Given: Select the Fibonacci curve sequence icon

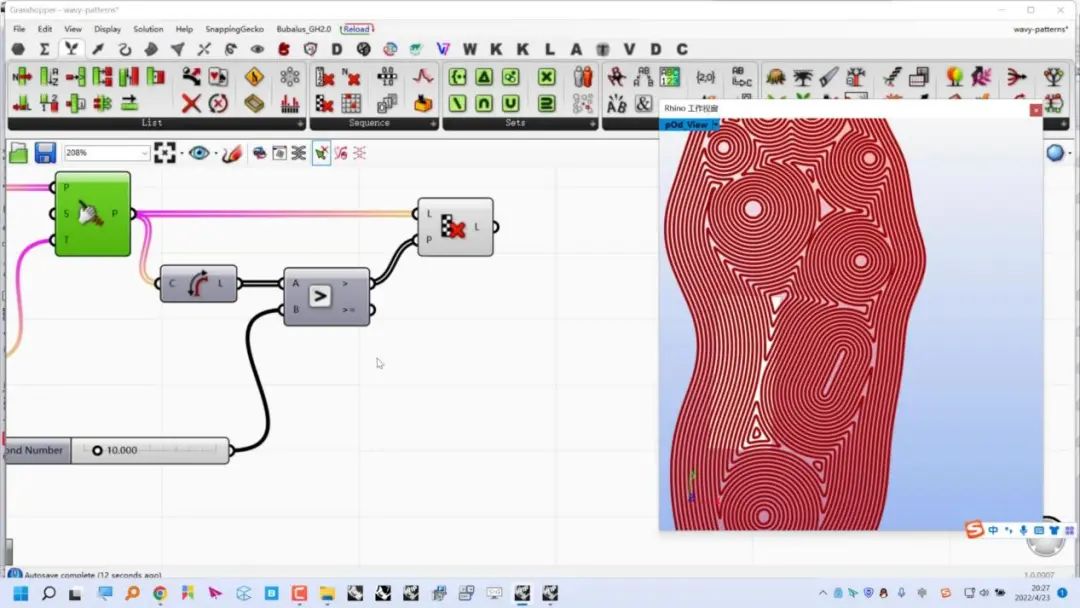Looking at the screenshot, I should [423, 76].
